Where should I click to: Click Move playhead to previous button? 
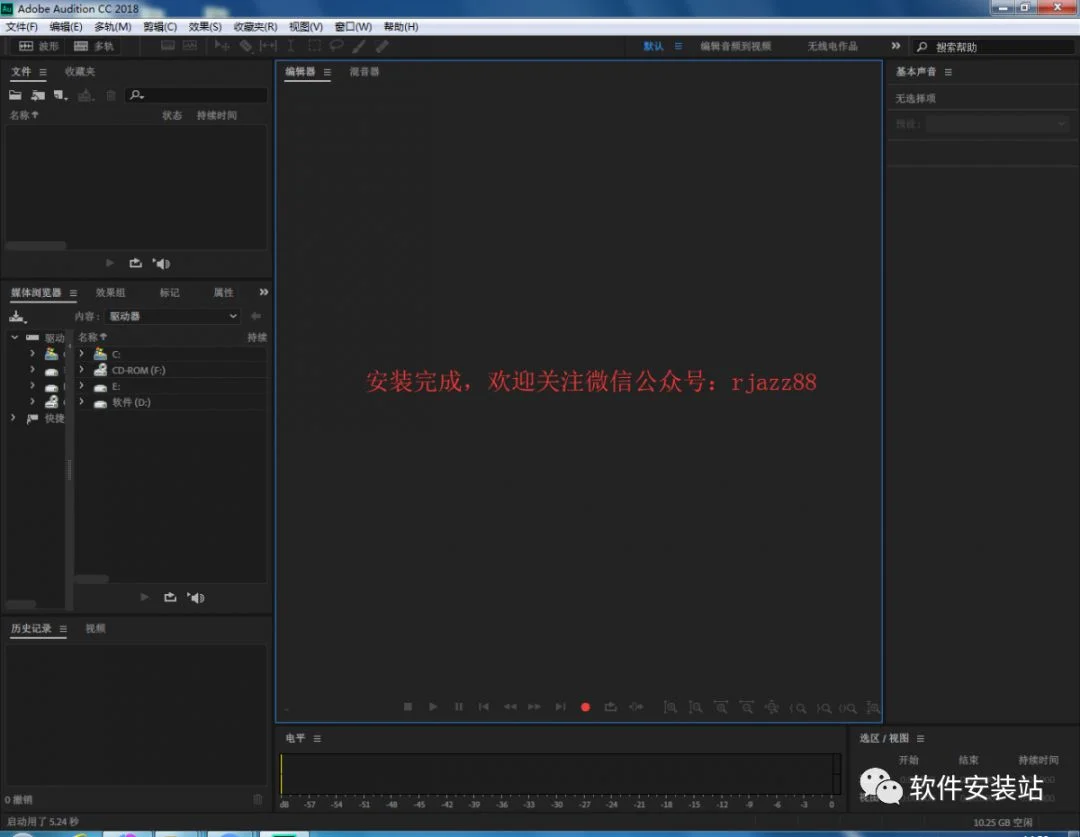484,707
